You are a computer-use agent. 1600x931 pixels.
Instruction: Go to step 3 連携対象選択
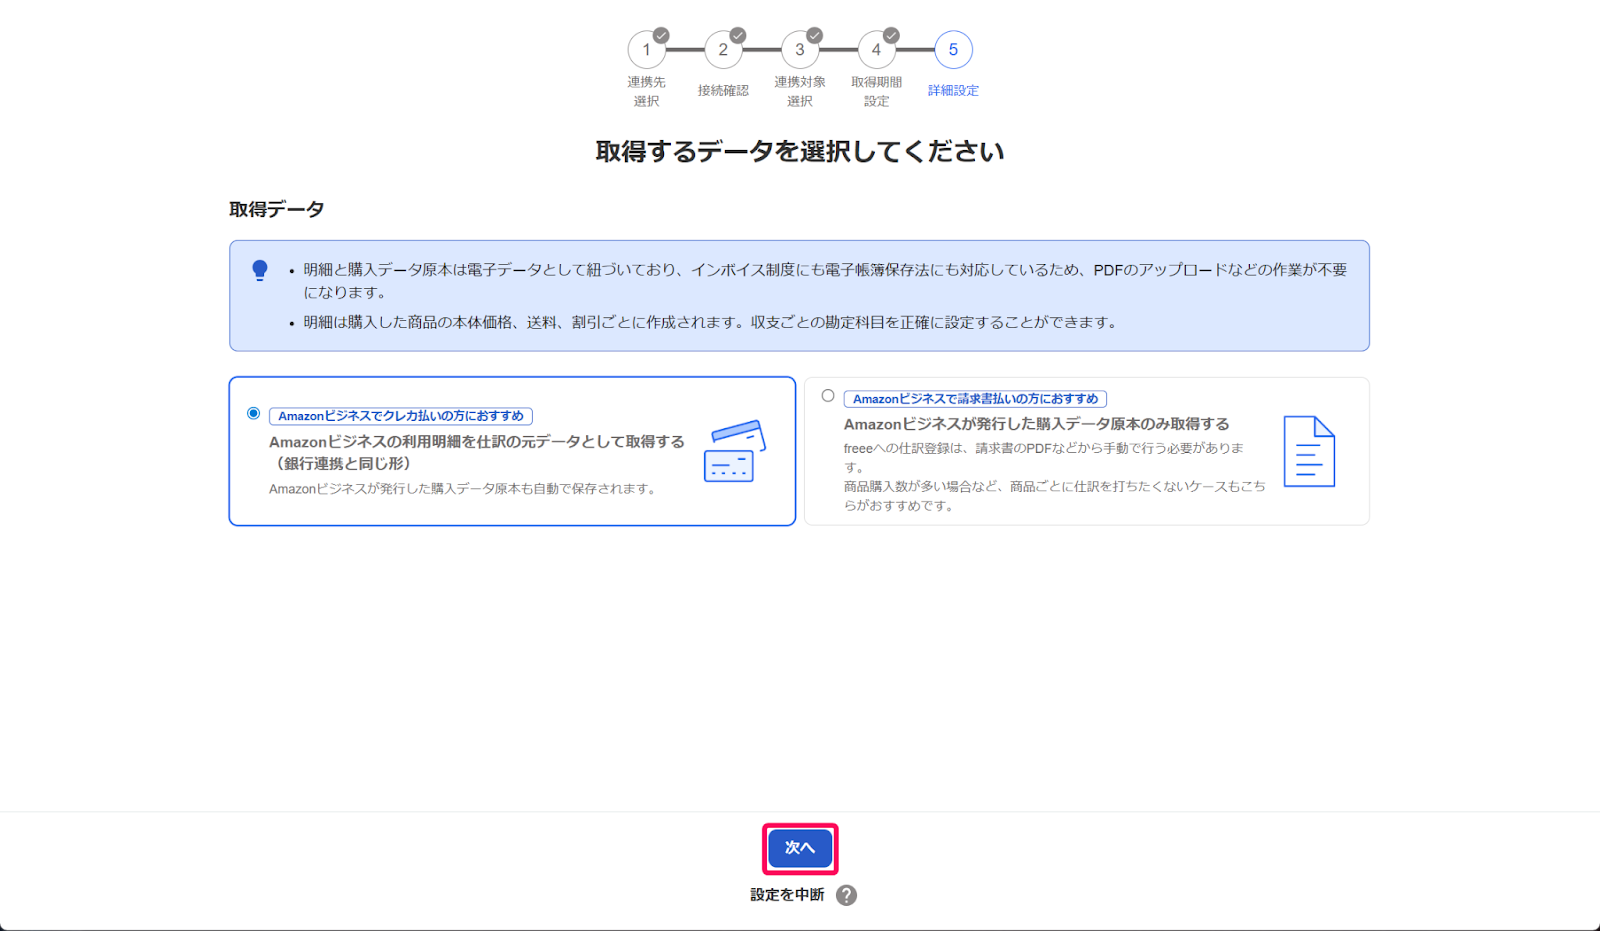800,50
